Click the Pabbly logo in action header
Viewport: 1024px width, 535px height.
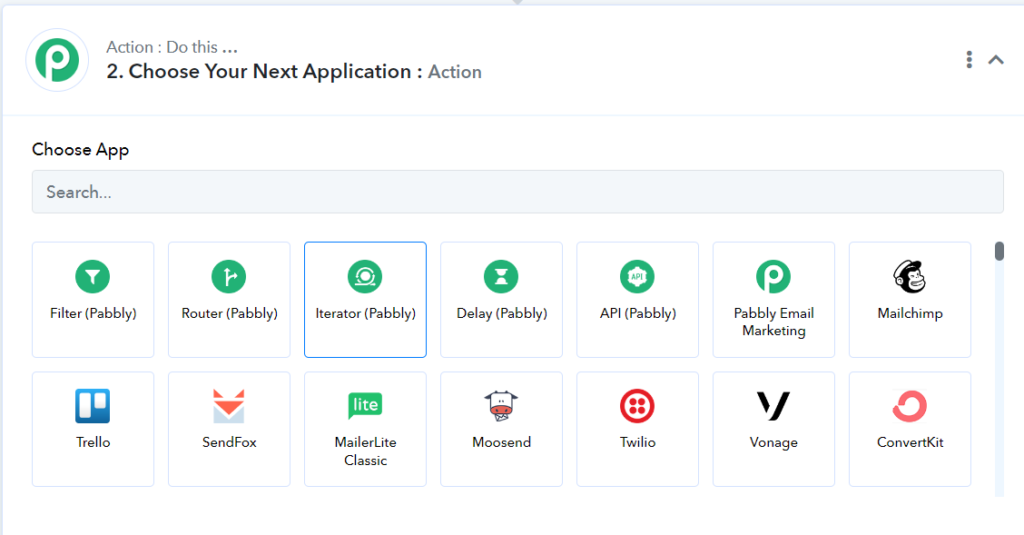click(57, 60)
